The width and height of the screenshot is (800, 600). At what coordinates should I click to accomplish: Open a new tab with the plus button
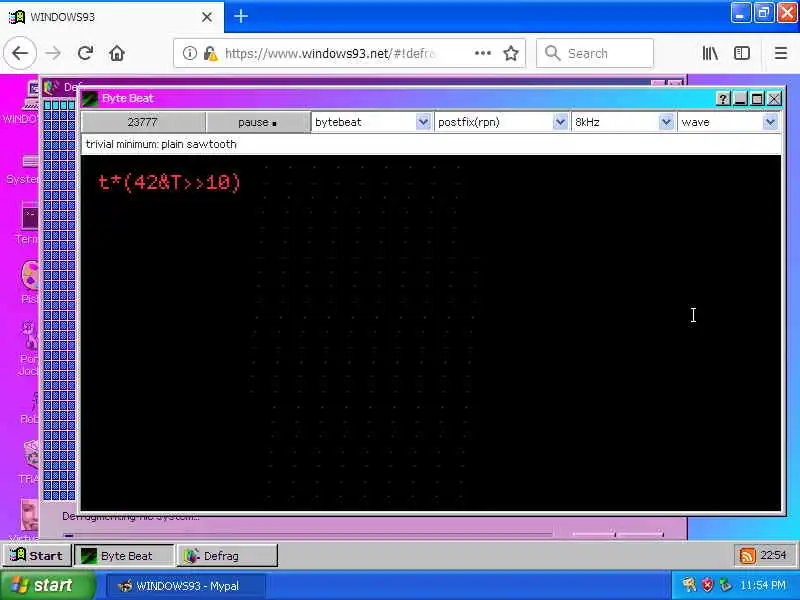[x=241, y=16]
